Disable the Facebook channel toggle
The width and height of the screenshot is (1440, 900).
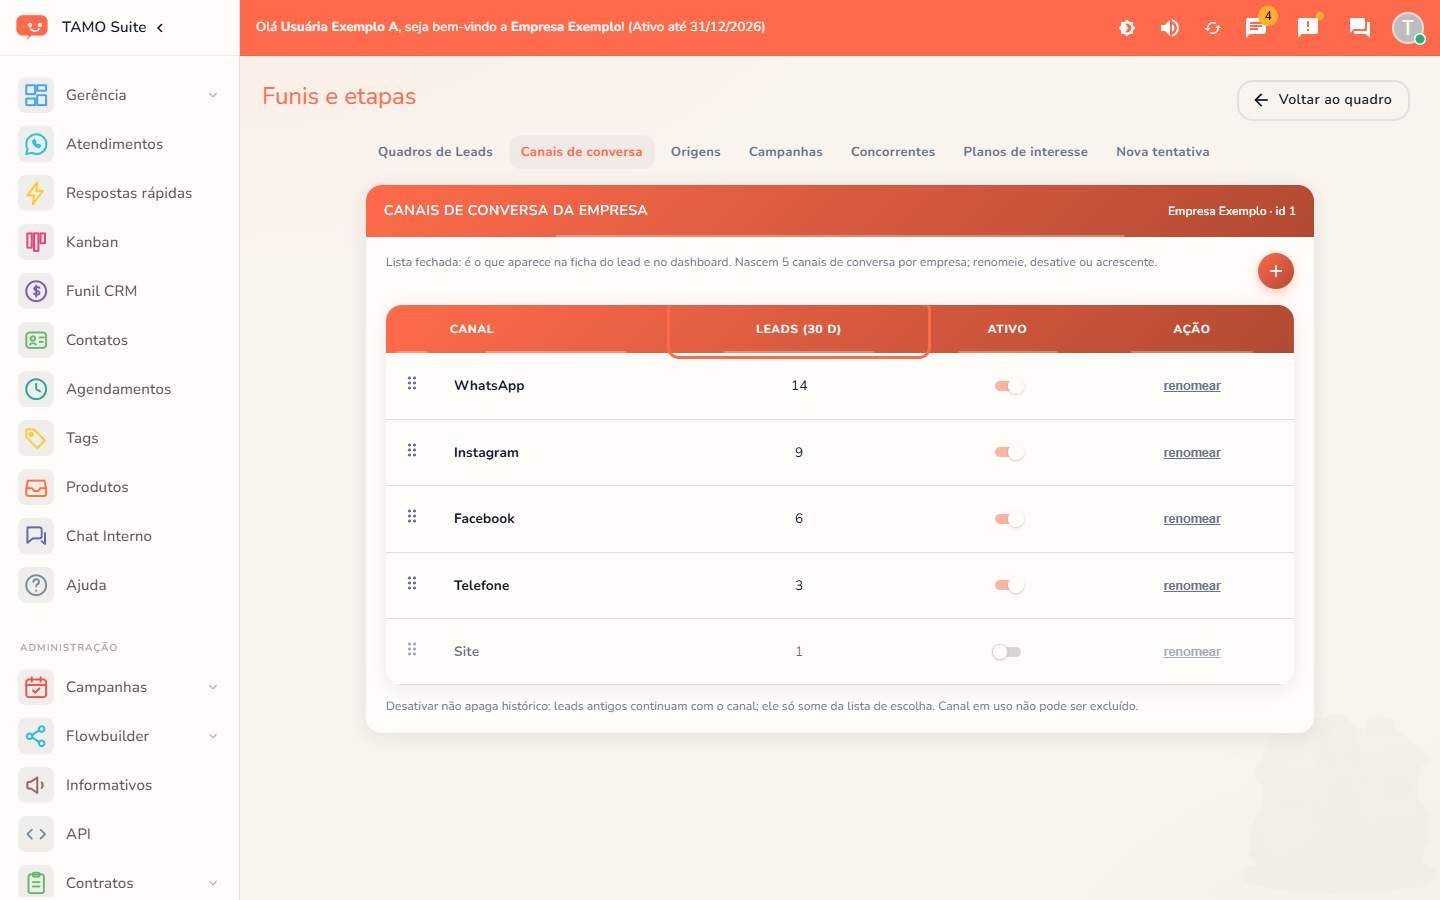click(1008, 519)
